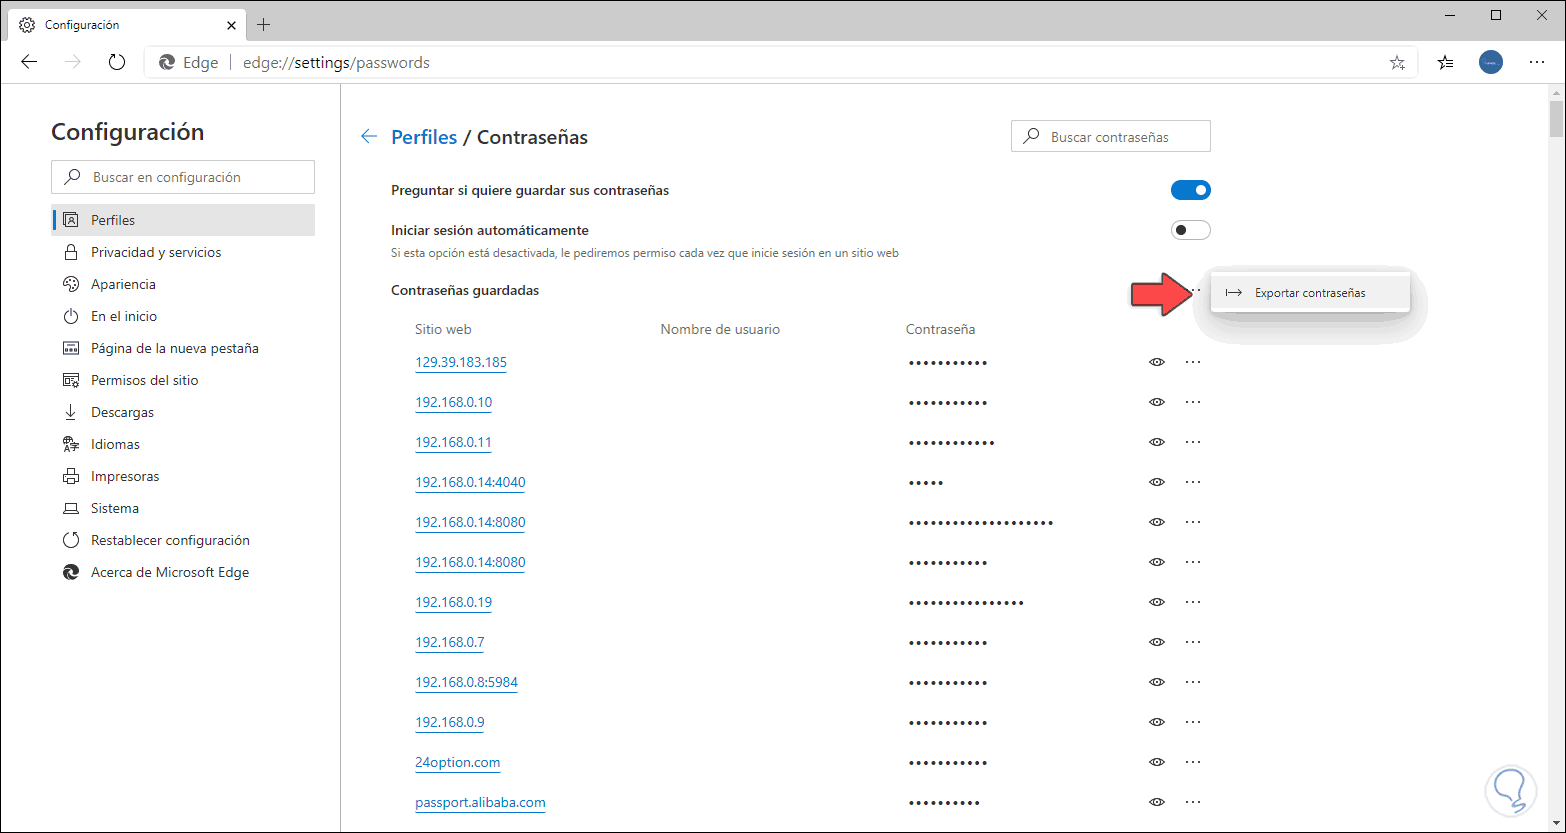Click the back navigation arrow in toolbar

click(29, 62)
